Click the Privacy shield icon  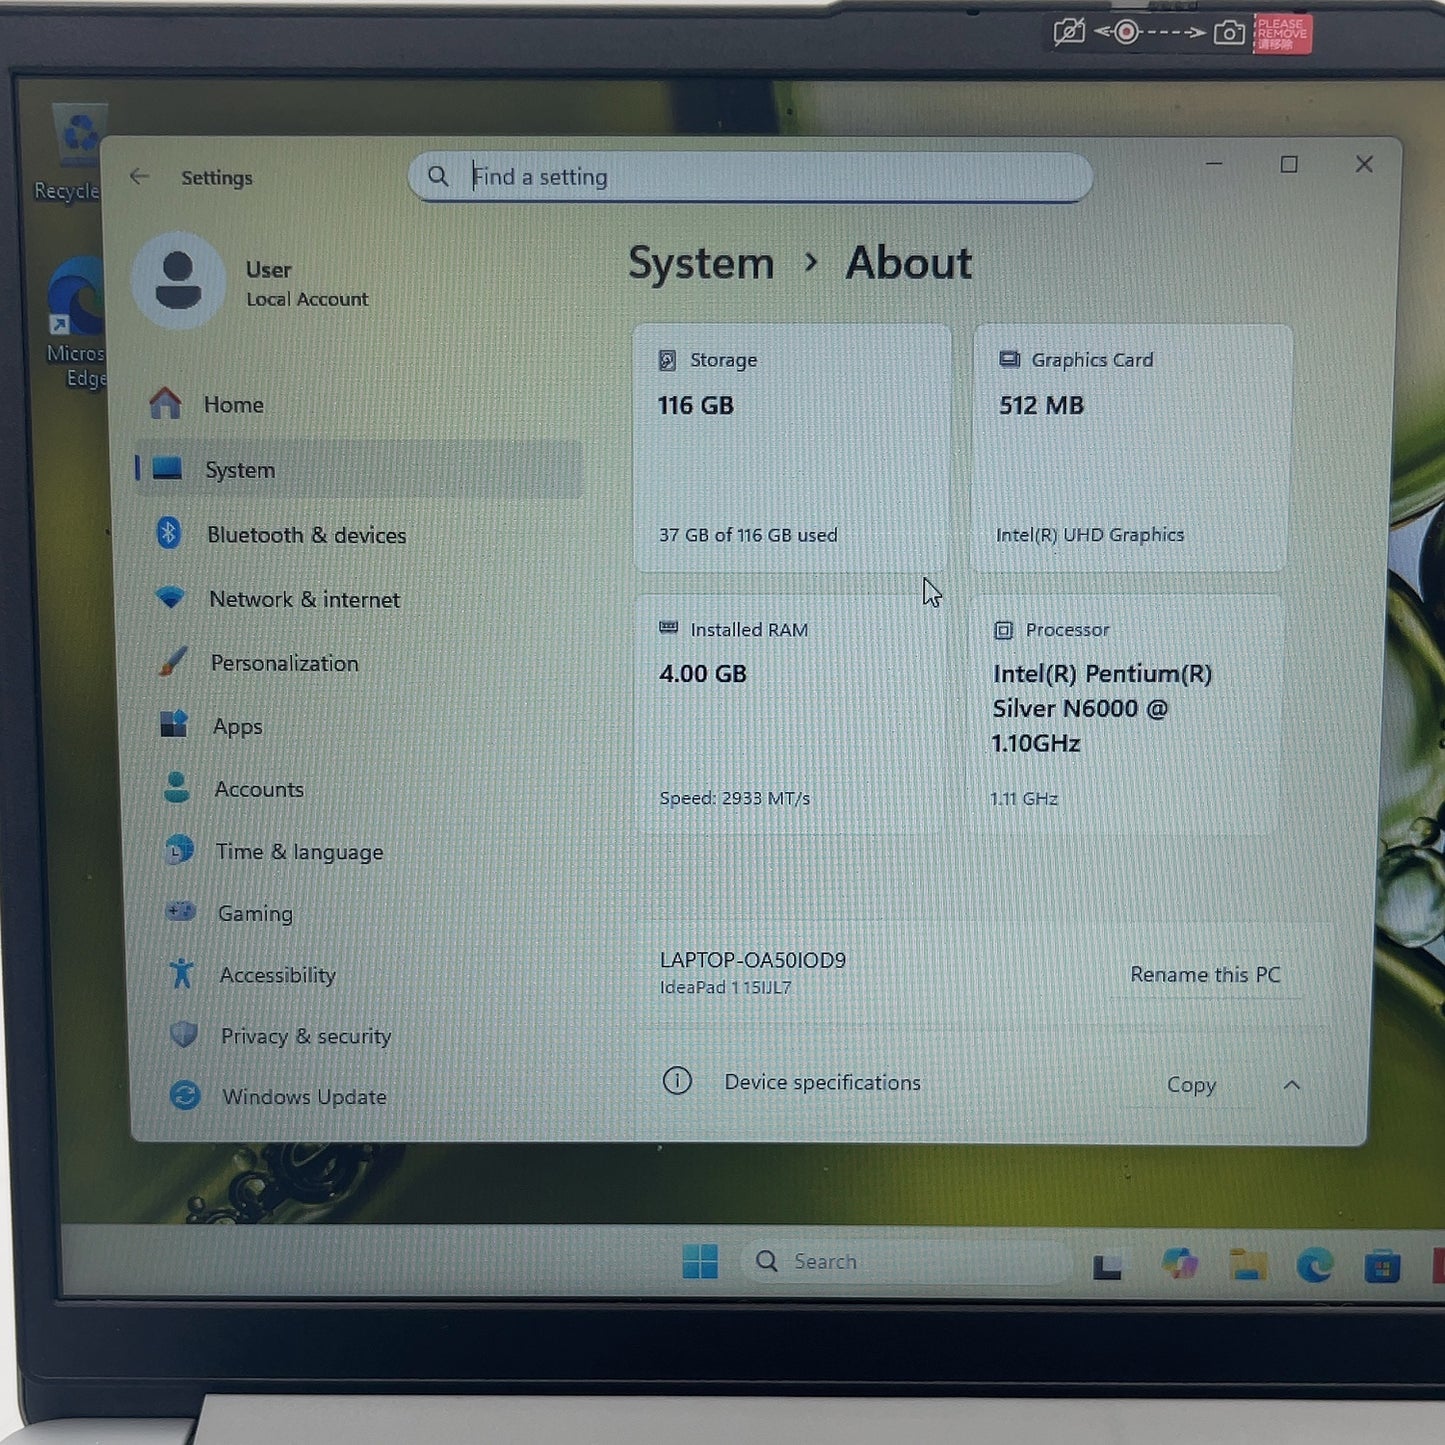[x=184, y=1034]
